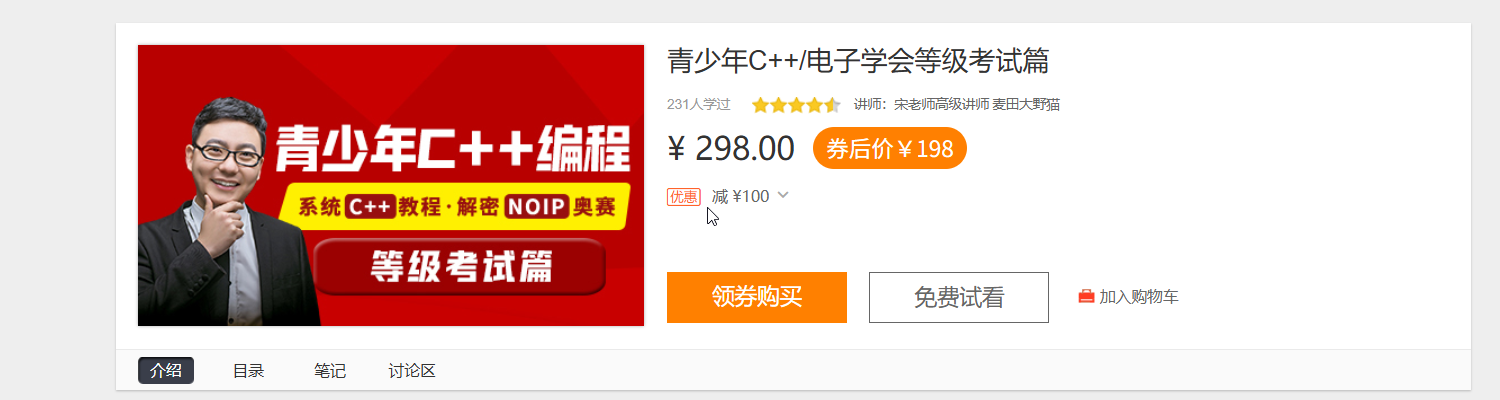Expand the 减 ¥100 coupon chevron
The width and height of the screenshot is (1500, 400).
pos(783,195)
